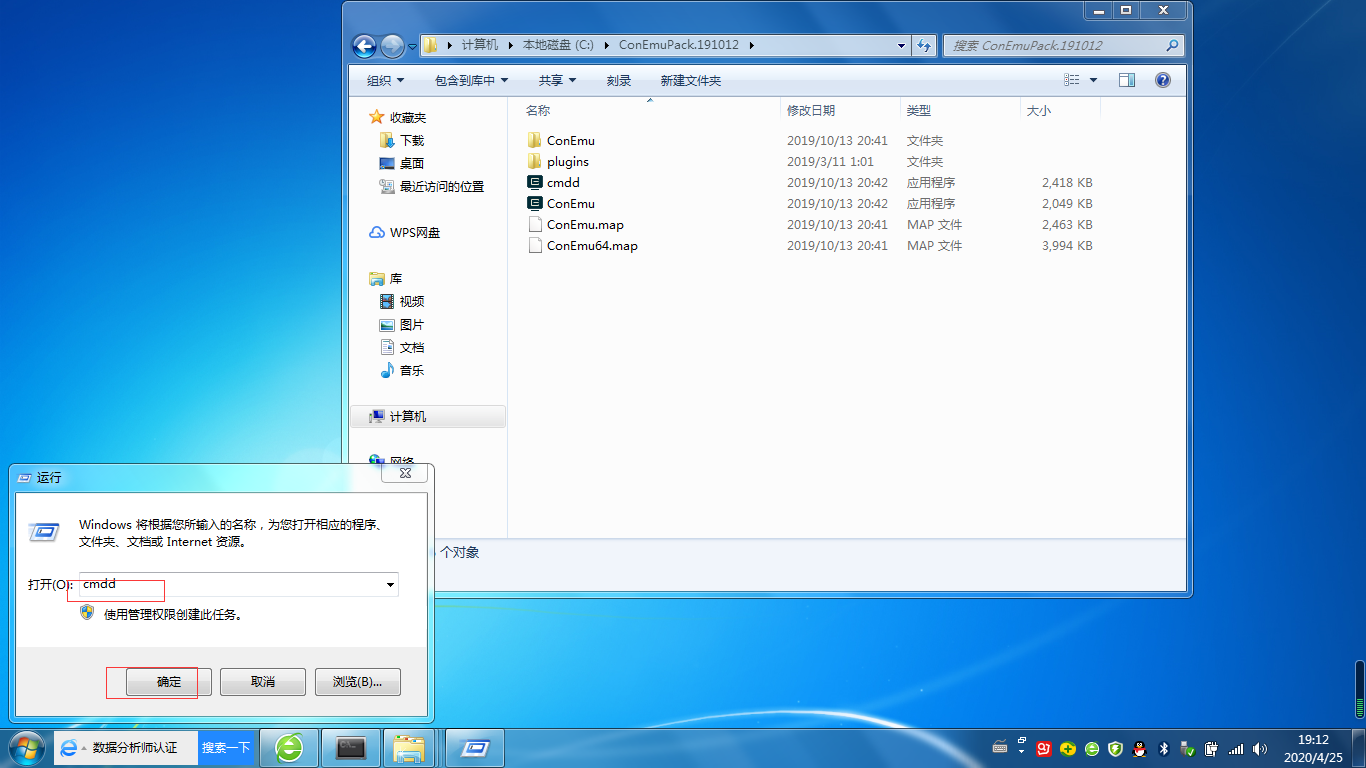This screenshot has width=1366, height=768.
Task: Click the Run dialog taskbar button
Action: (x=474, y=748)
